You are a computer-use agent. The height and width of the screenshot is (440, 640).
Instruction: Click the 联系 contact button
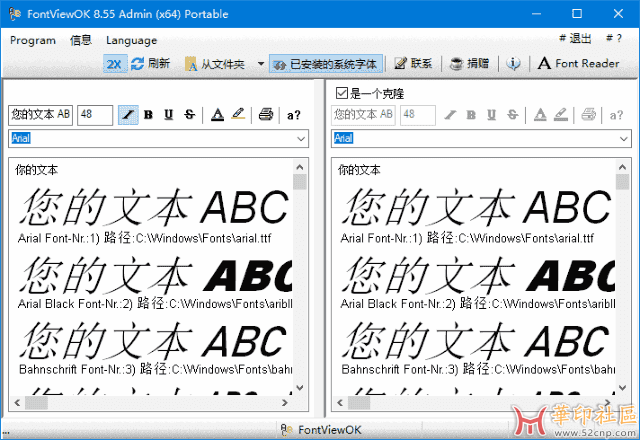[413, 63]
